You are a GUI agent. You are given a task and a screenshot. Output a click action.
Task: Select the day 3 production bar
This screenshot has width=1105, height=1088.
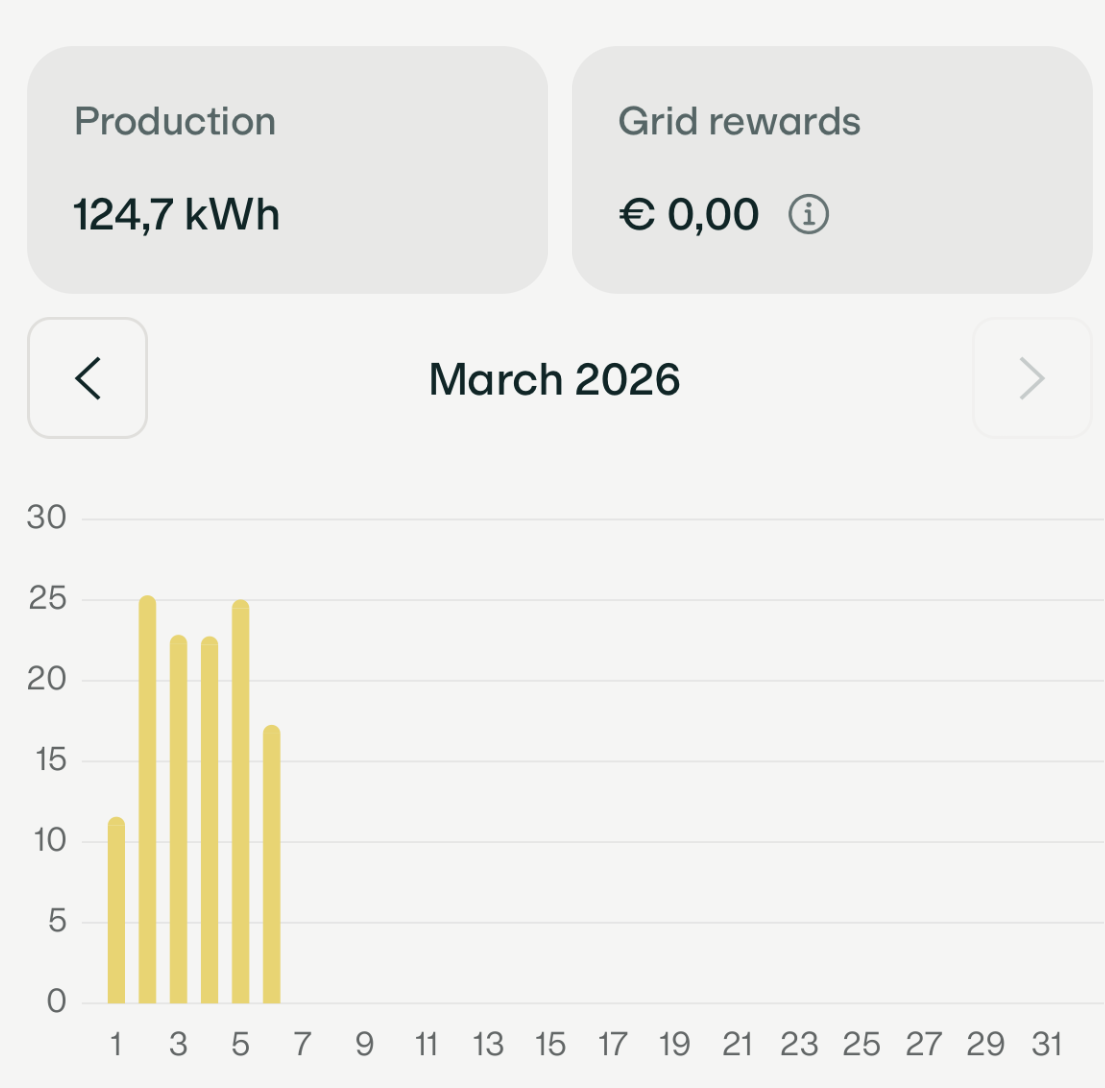click(178, 820)
